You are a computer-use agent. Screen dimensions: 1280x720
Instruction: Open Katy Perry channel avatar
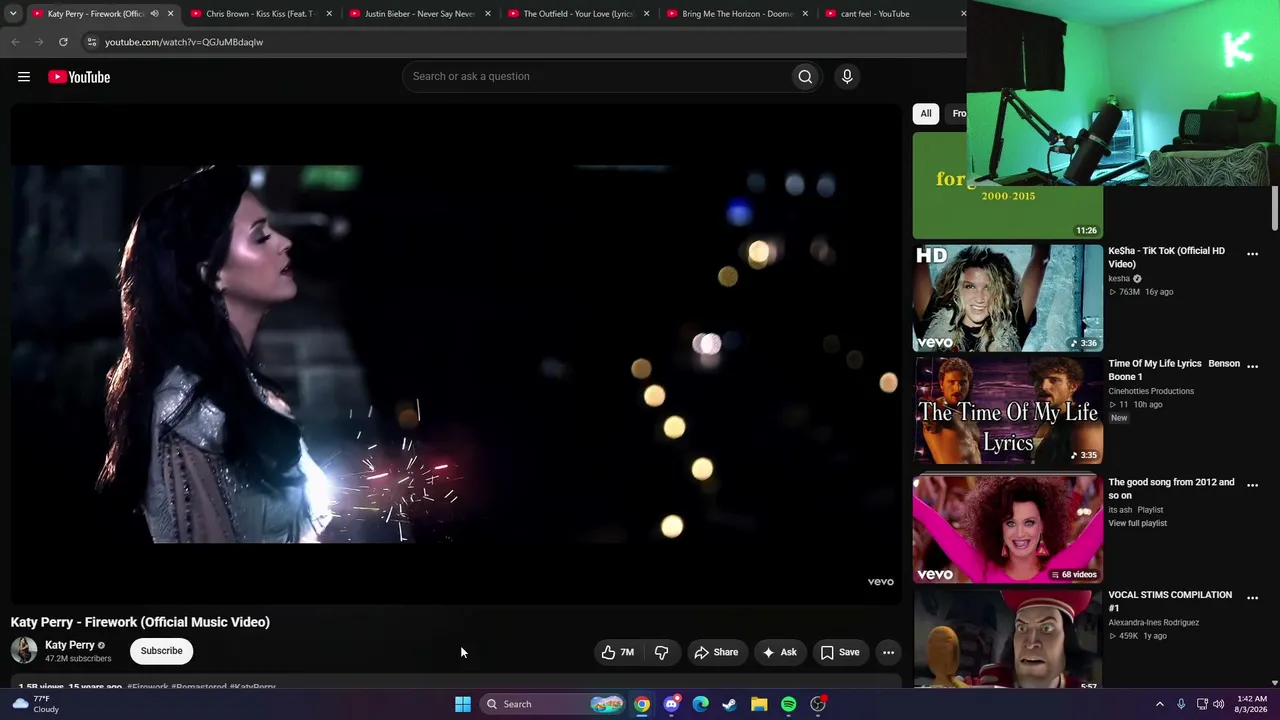pyautogui.click(x=24, y=651)
